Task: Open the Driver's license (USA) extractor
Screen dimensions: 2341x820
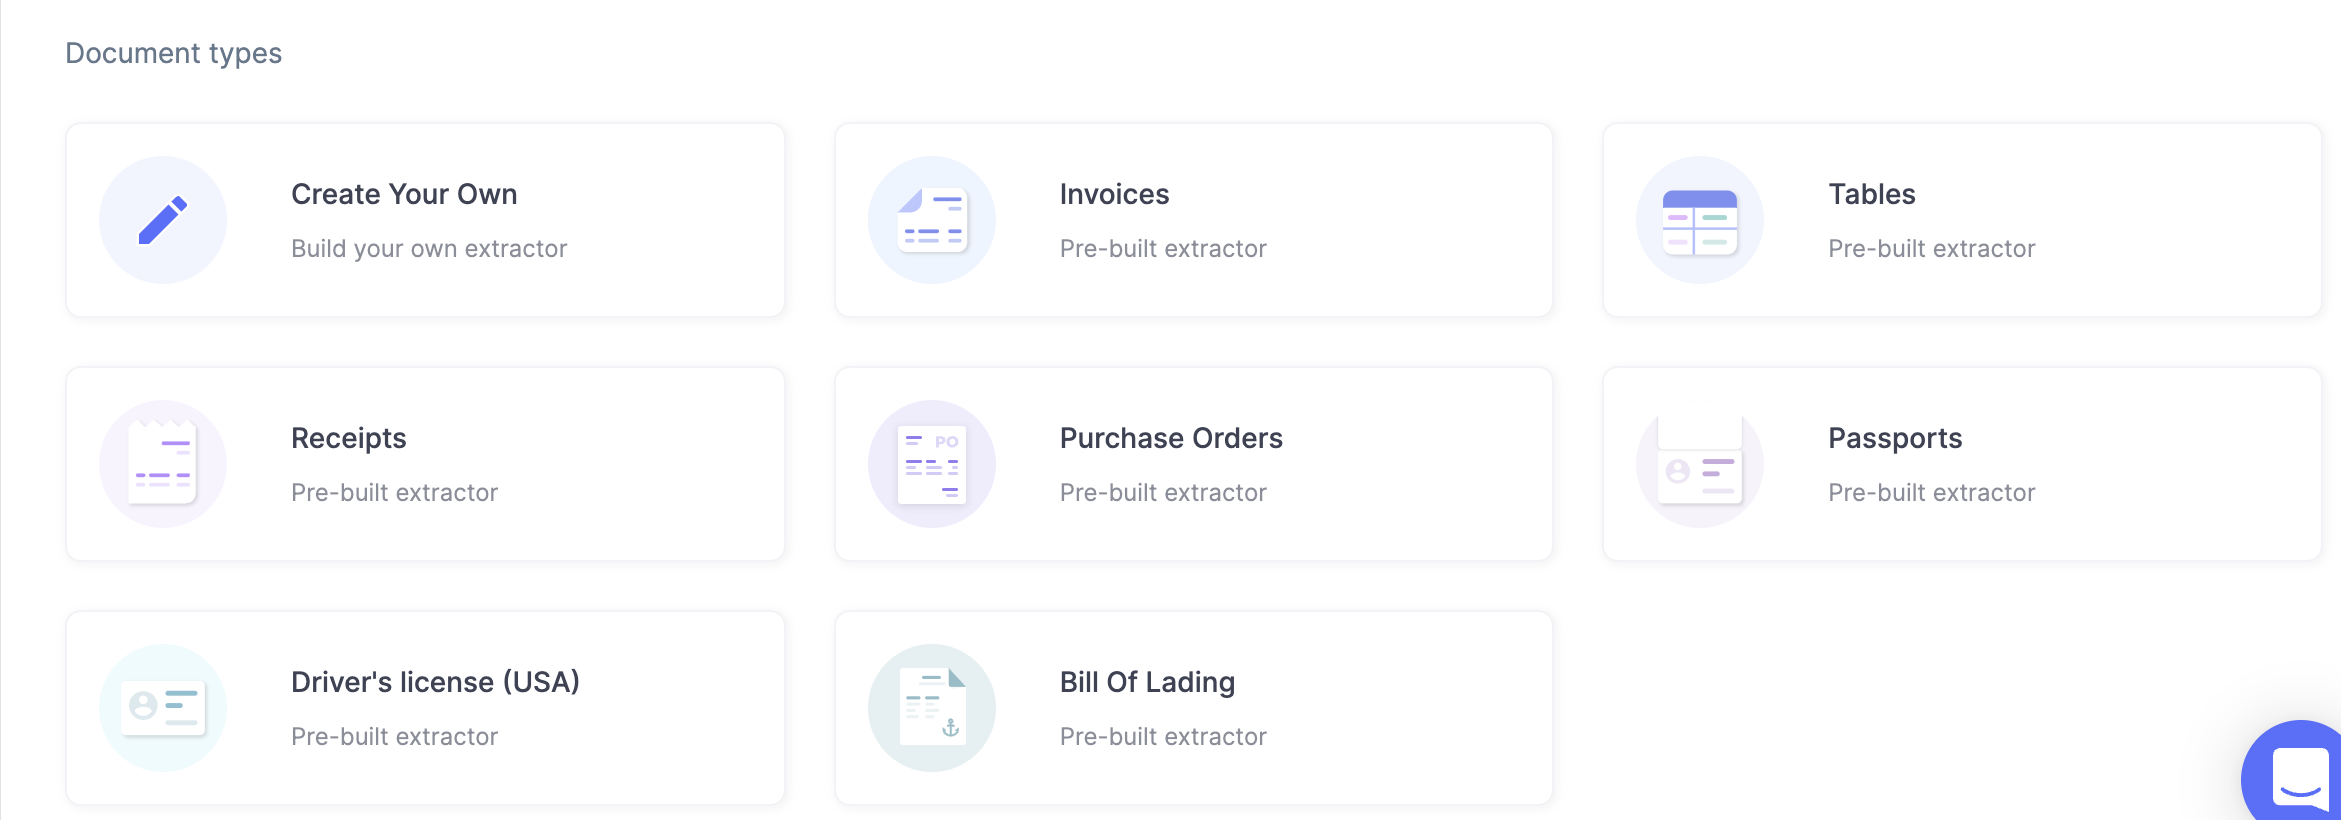Action: (x=425, y=707)
